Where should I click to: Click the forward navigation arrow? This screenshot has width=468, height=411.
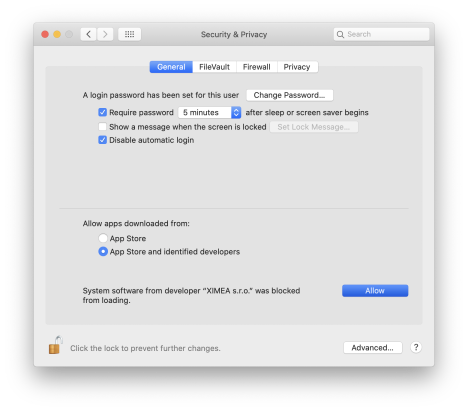pyautogui.click(x=105, y=34)
